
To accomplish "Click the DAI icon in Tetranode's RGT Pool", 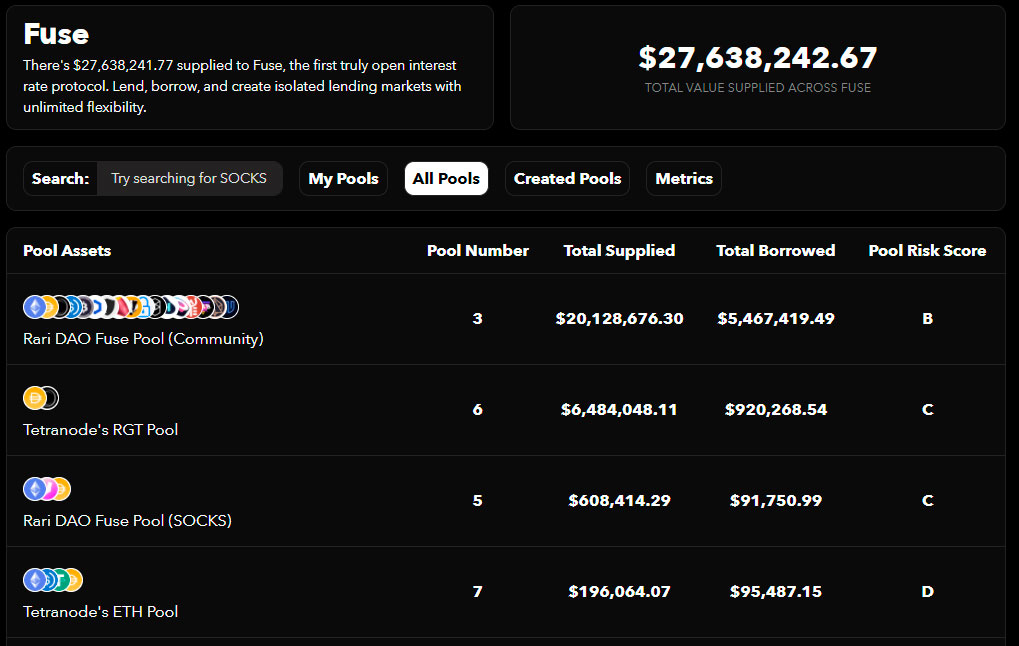I will tap(34, 398).
